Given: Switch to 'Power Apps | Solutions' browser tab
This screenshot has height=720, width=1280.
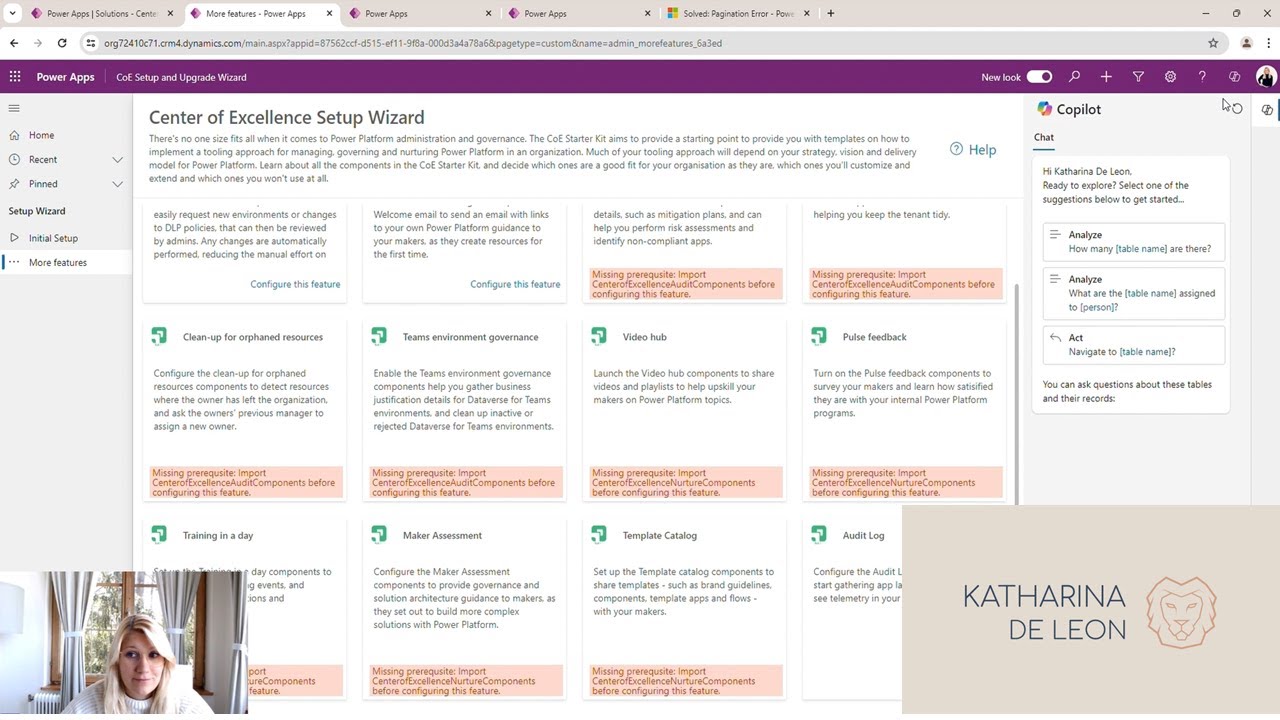Looking at the screenshot, I should (100, 14).
